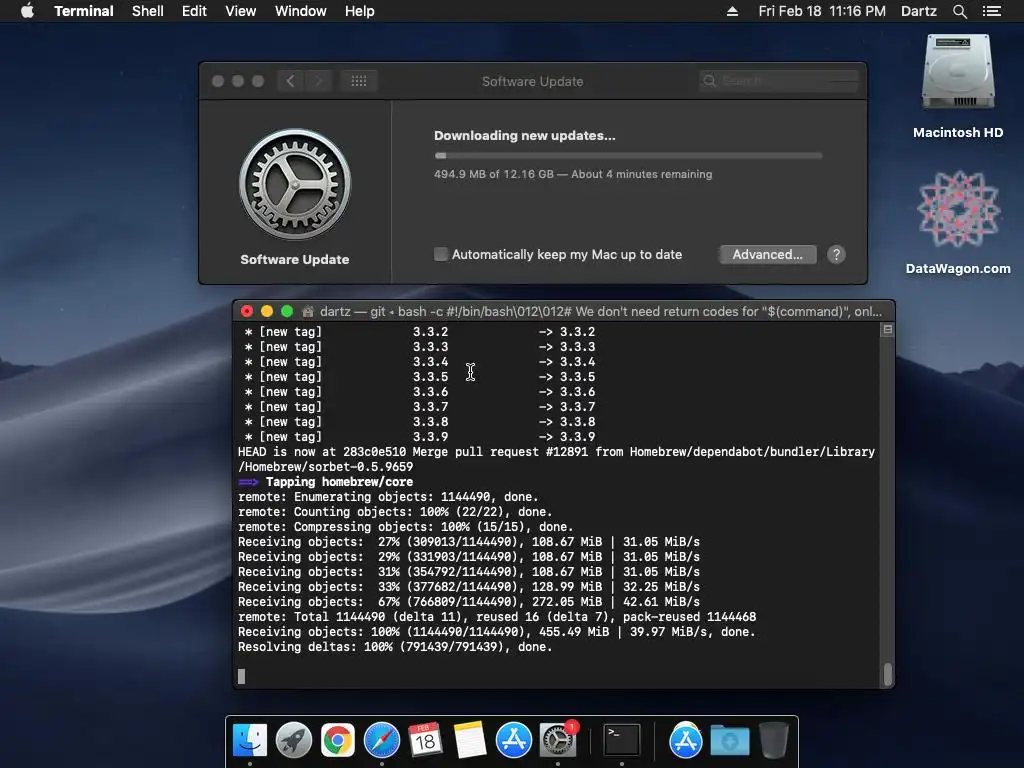Open System Preferences from the Dock
The height and width of the screenshot is (768, 1024).
[x=558, y=741]
